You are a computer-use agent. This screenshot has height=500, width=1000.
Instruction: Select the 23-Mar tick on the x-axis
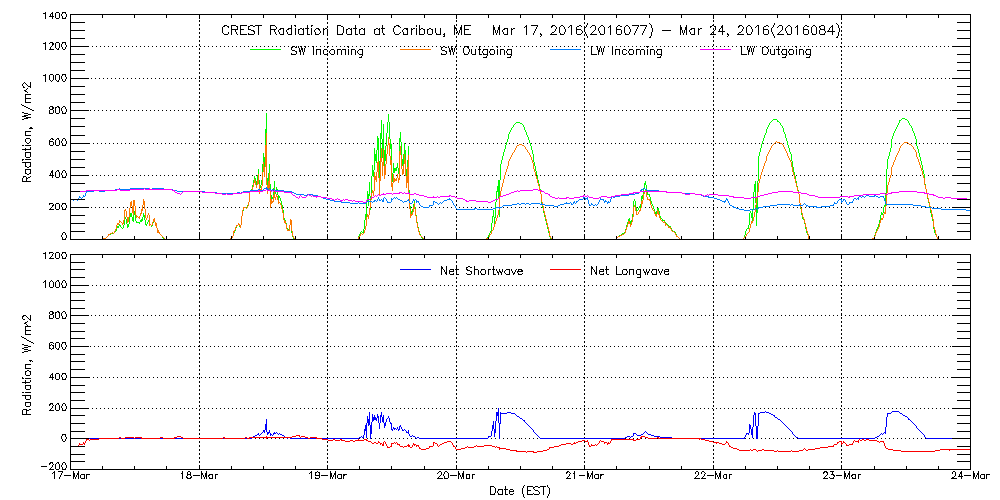click(841, 476)
